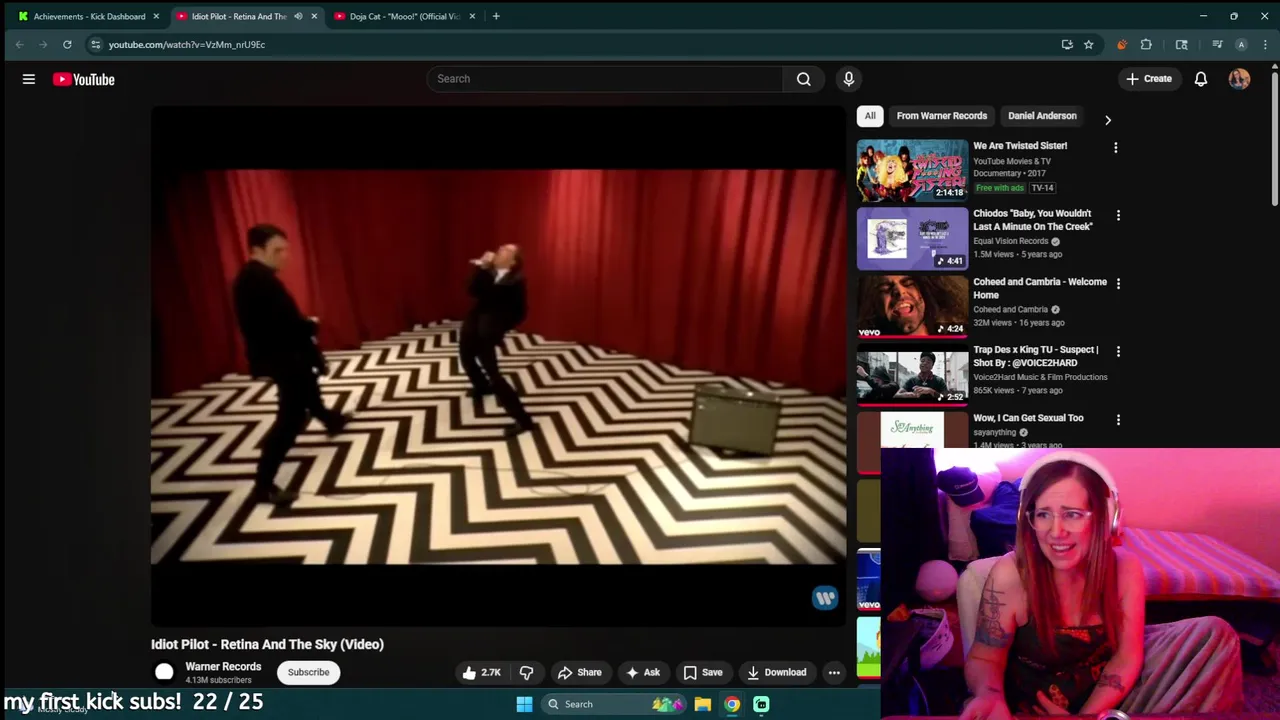
Task: Open Equal Vision Records channel name
Action: [1011, 241]
